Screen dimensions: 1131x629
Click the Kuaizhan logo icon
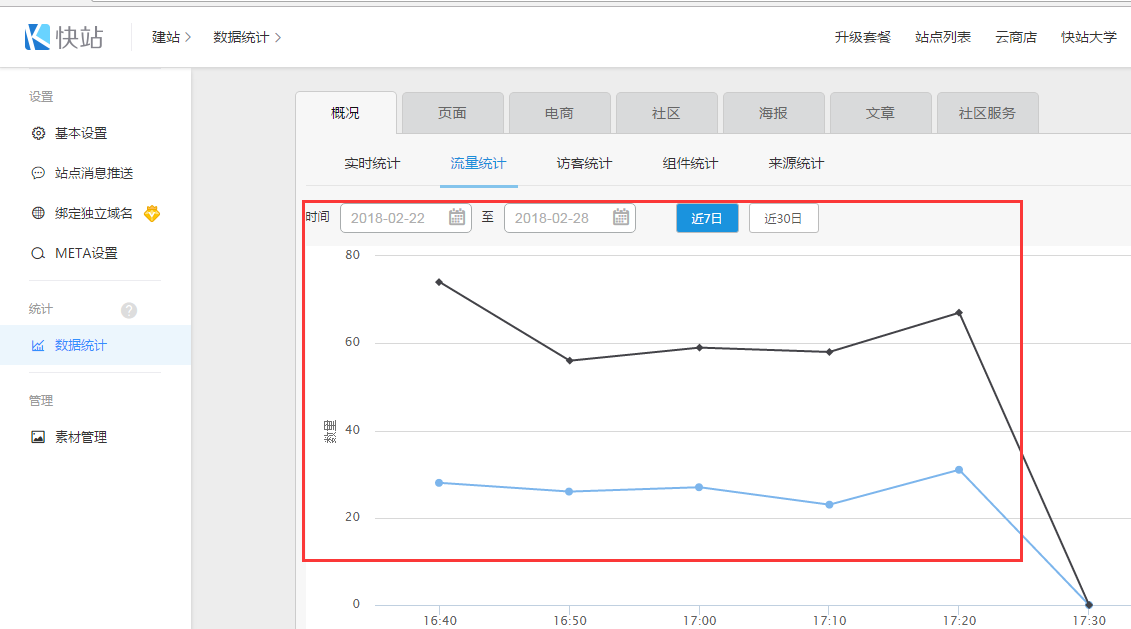click(38, 37)
